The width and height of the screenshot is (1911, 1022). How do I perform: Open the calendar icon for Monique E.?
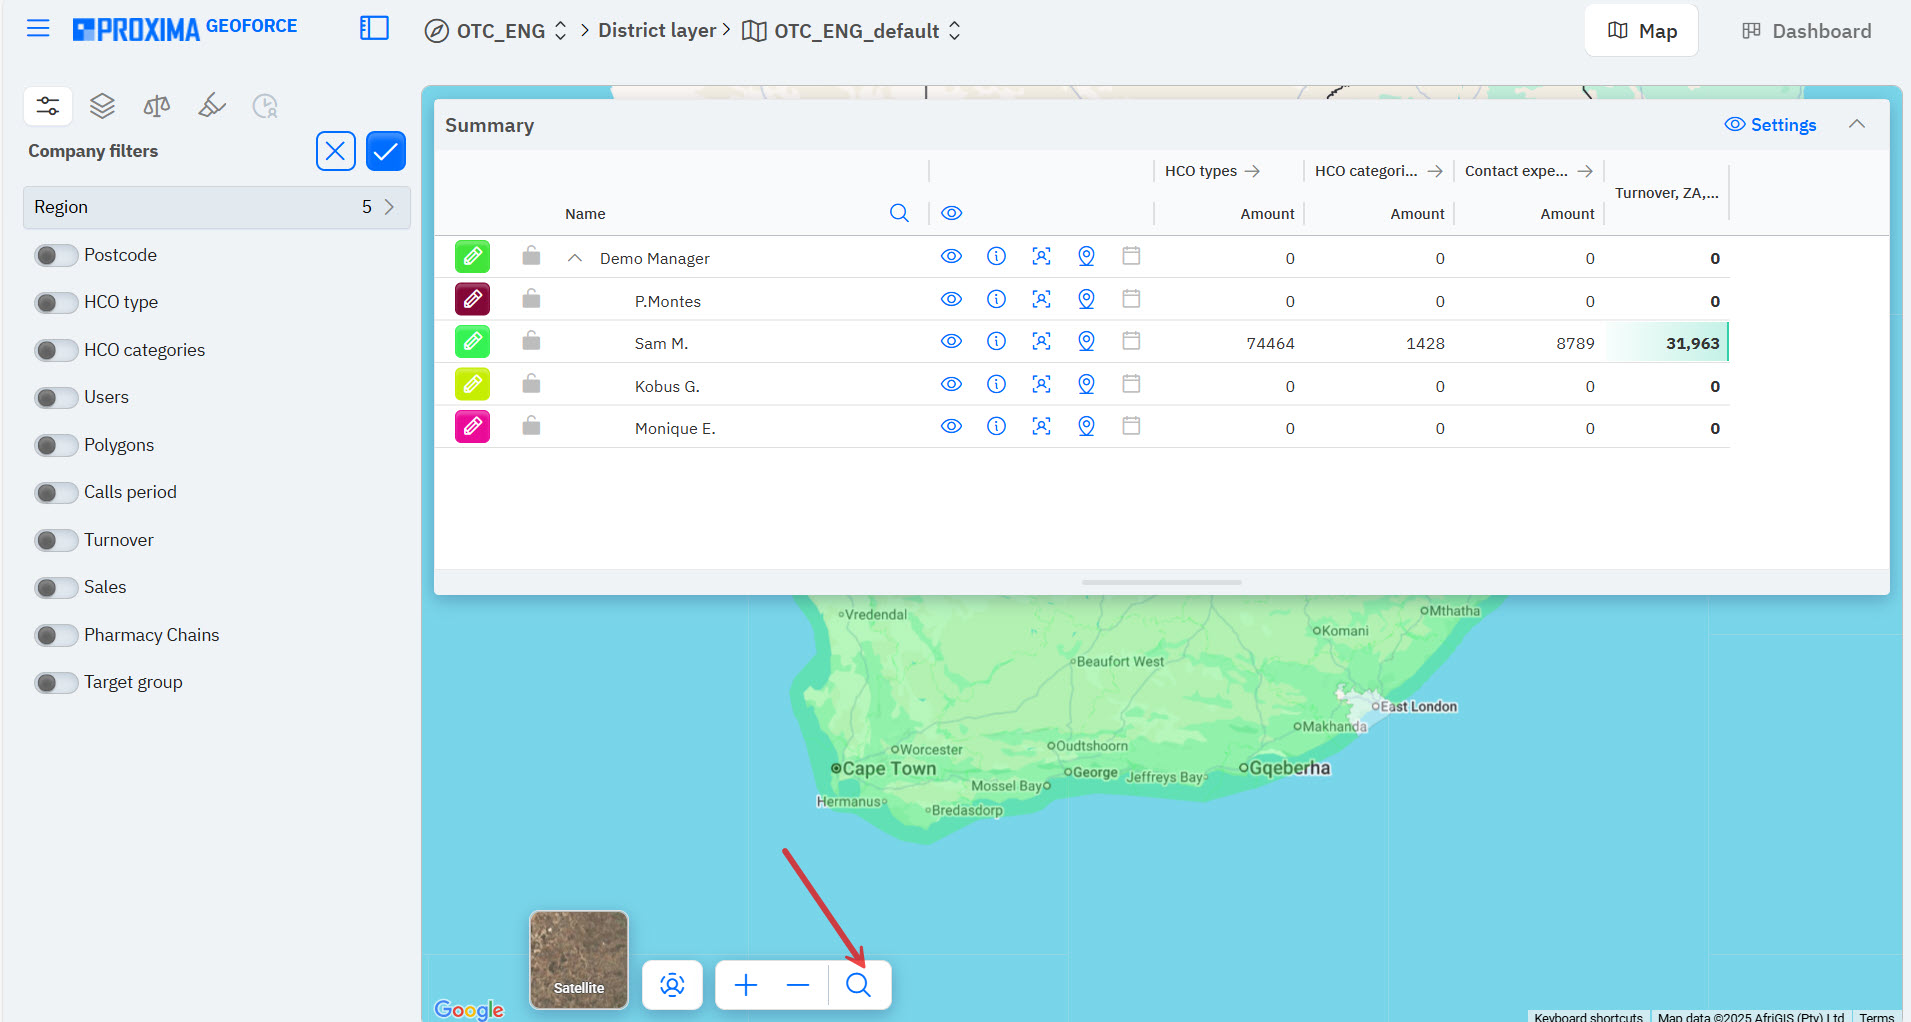point(1131,427)
